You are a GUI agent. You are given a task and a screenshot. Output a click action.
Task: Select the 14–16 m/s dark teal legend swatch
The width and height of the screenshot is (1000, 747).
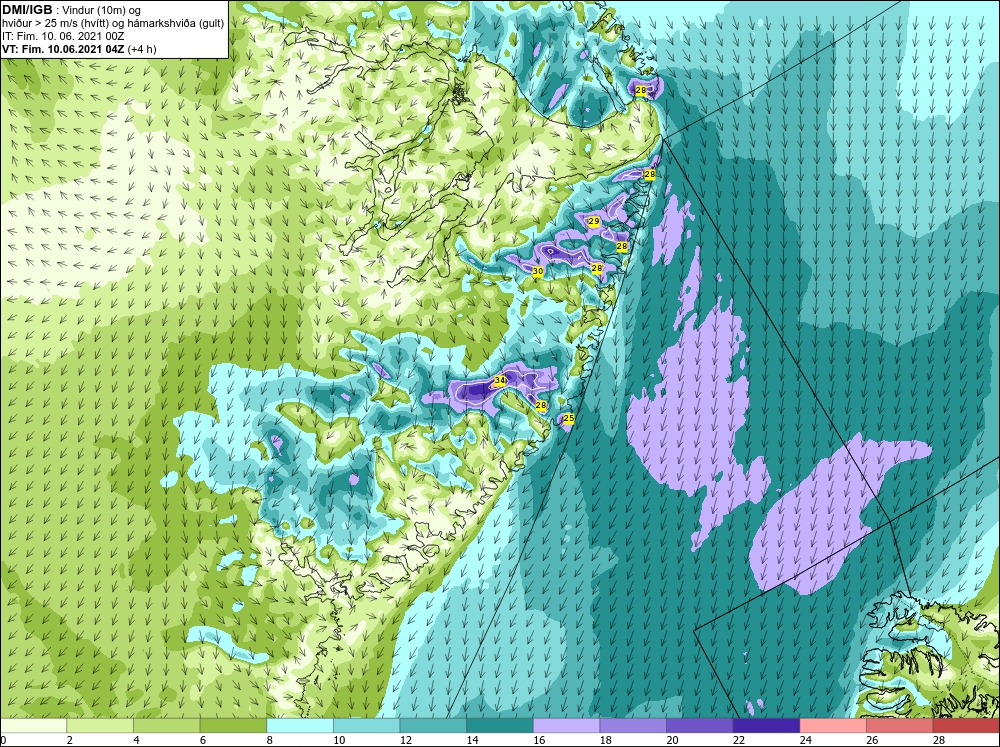click(x=499, y=726)
